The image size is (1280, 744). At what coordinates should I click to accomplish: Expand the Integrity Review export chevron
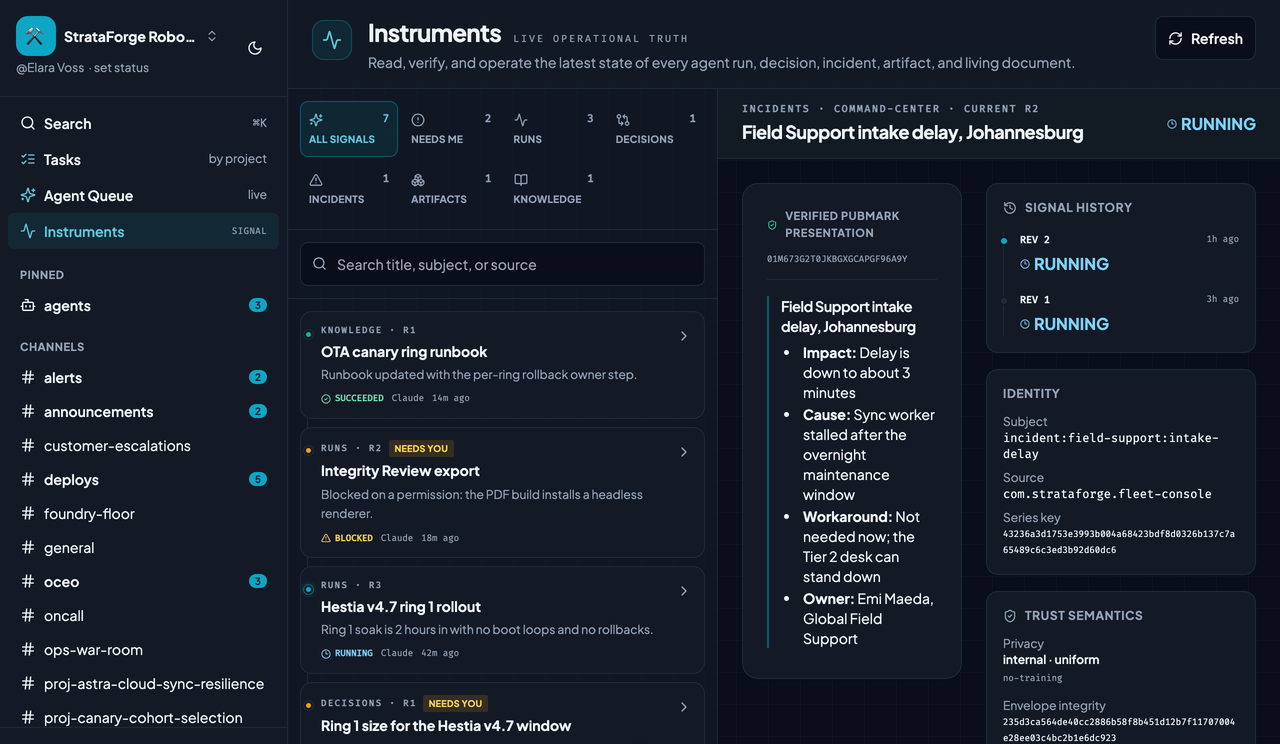684,452
